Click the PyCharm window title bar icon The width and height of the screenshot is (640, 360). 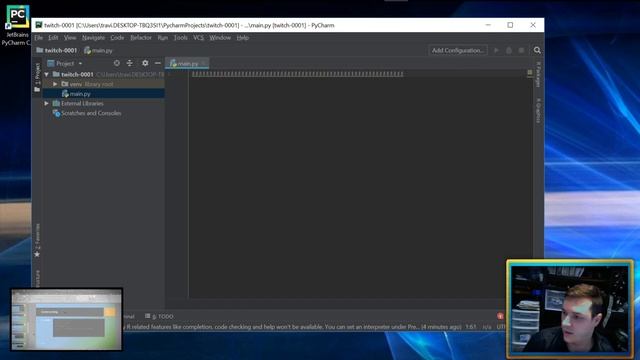pos(39,25)
